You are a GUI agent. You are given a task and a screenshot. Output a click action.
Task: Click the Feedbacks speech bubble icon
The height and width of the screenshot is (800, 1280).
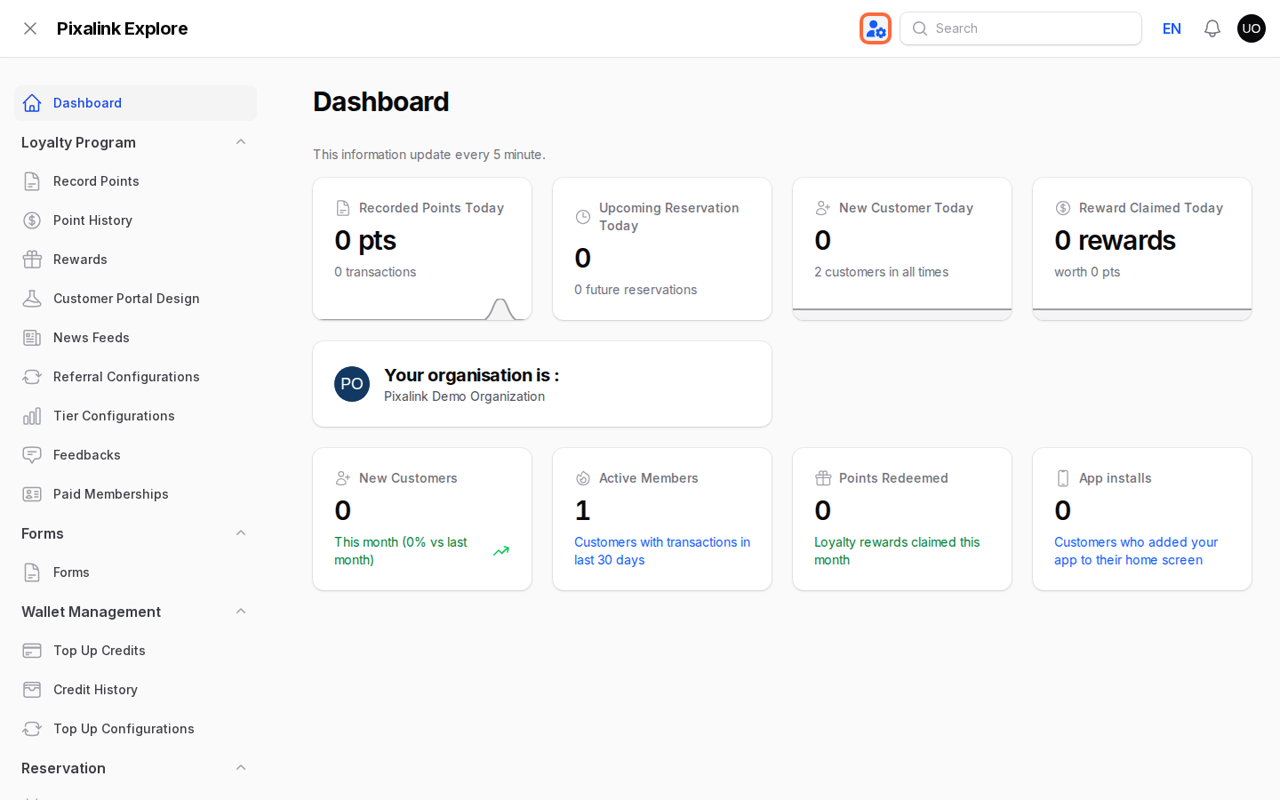coord(32,454)
